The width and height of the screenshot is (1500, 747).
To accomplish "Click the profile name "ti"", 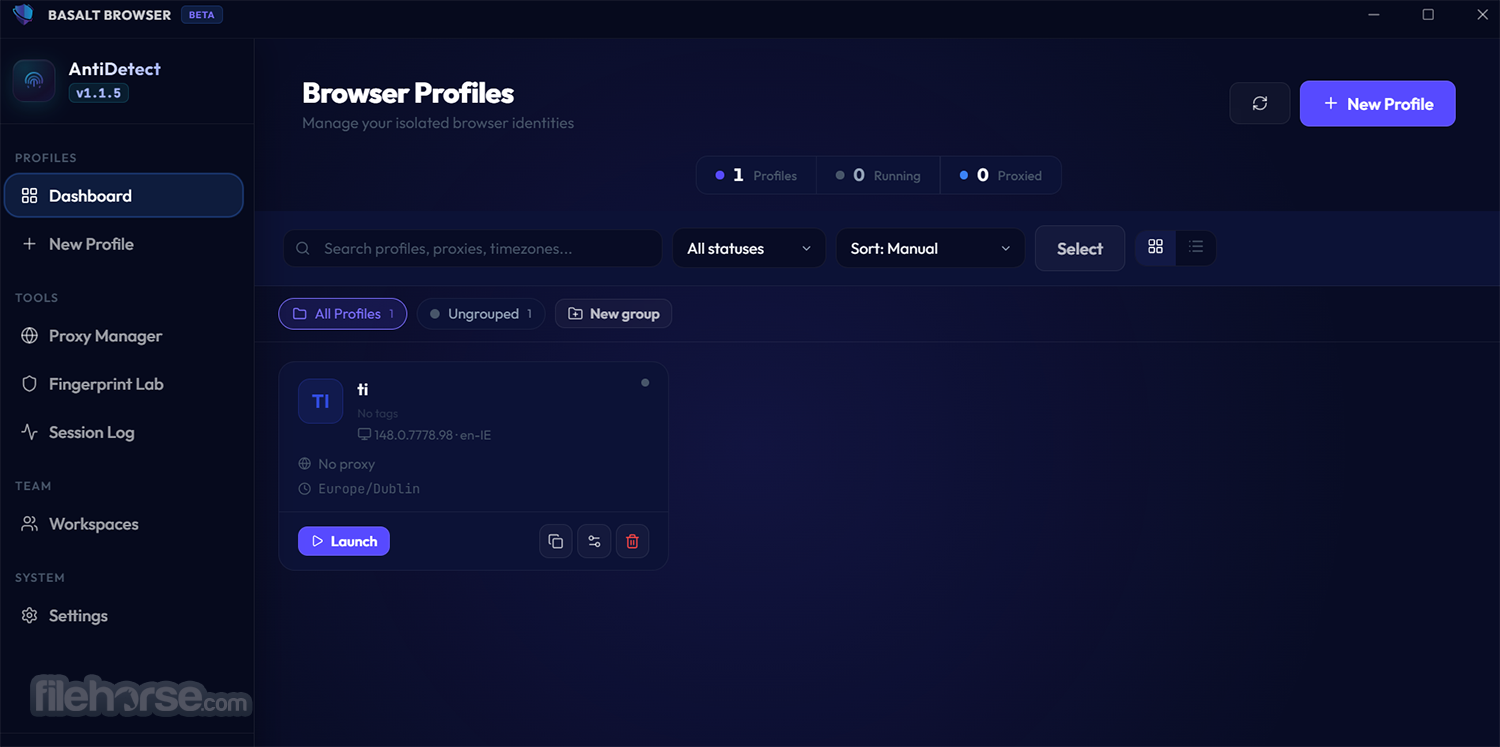I will click(363, 389).
